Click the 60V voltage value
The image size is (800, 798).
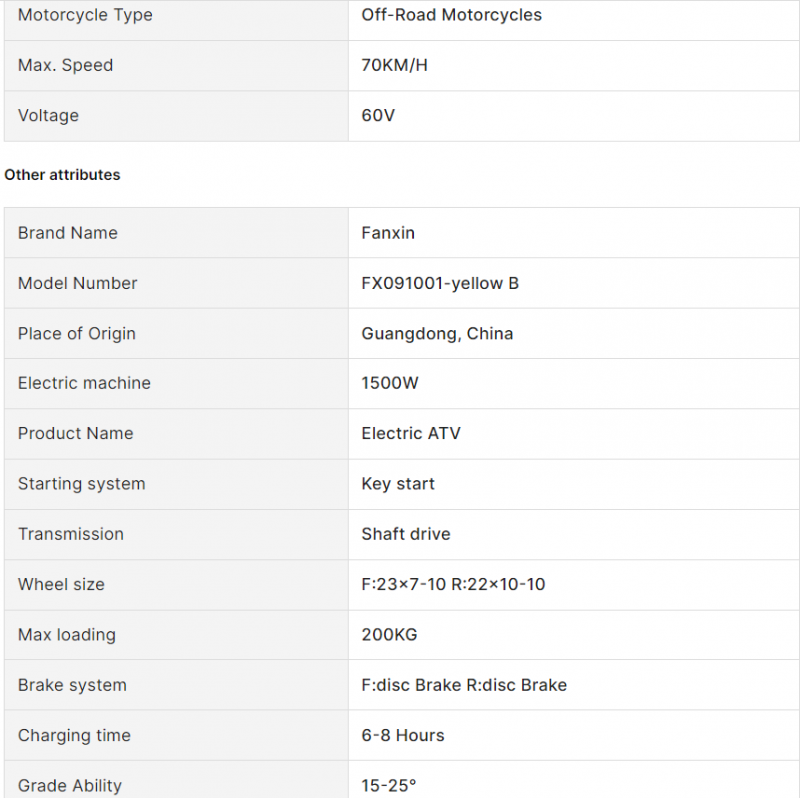(378, 115)
